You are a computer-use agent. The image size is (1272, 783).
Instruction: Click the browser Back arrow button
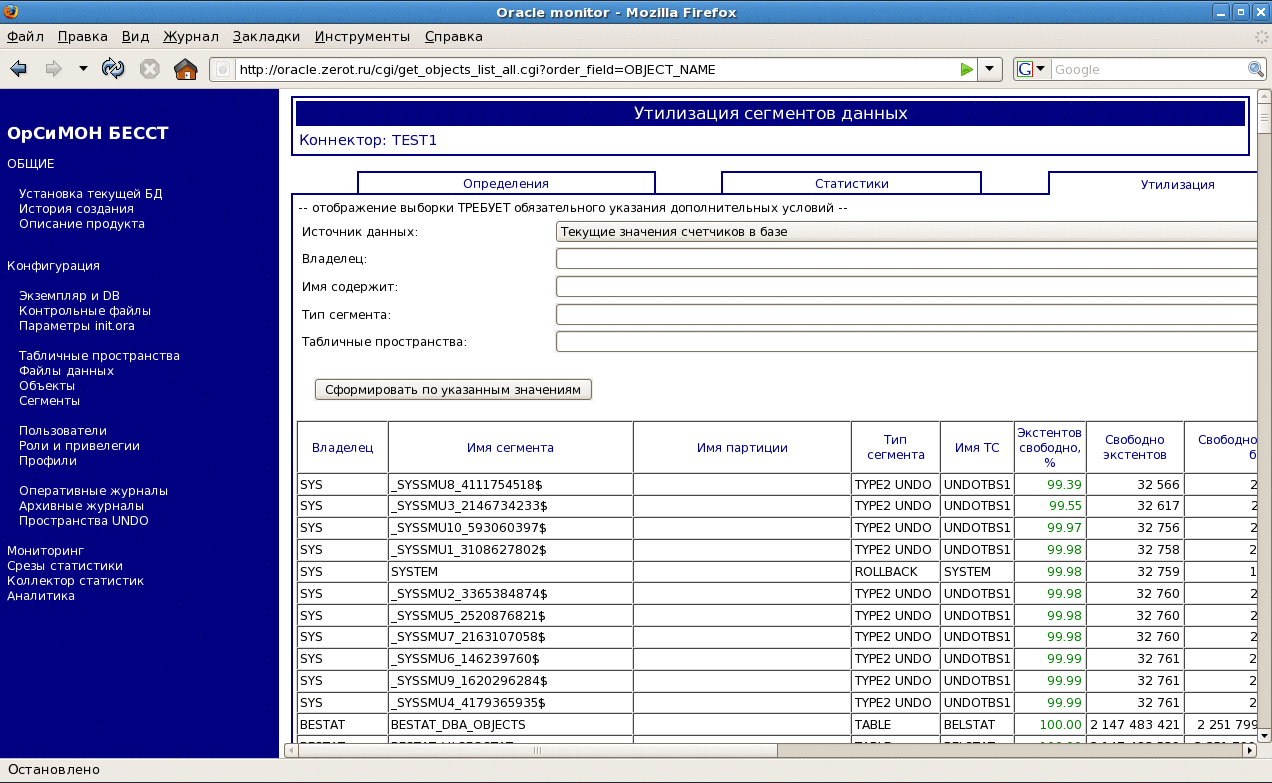pyautogui.click(x=18, y=69)
